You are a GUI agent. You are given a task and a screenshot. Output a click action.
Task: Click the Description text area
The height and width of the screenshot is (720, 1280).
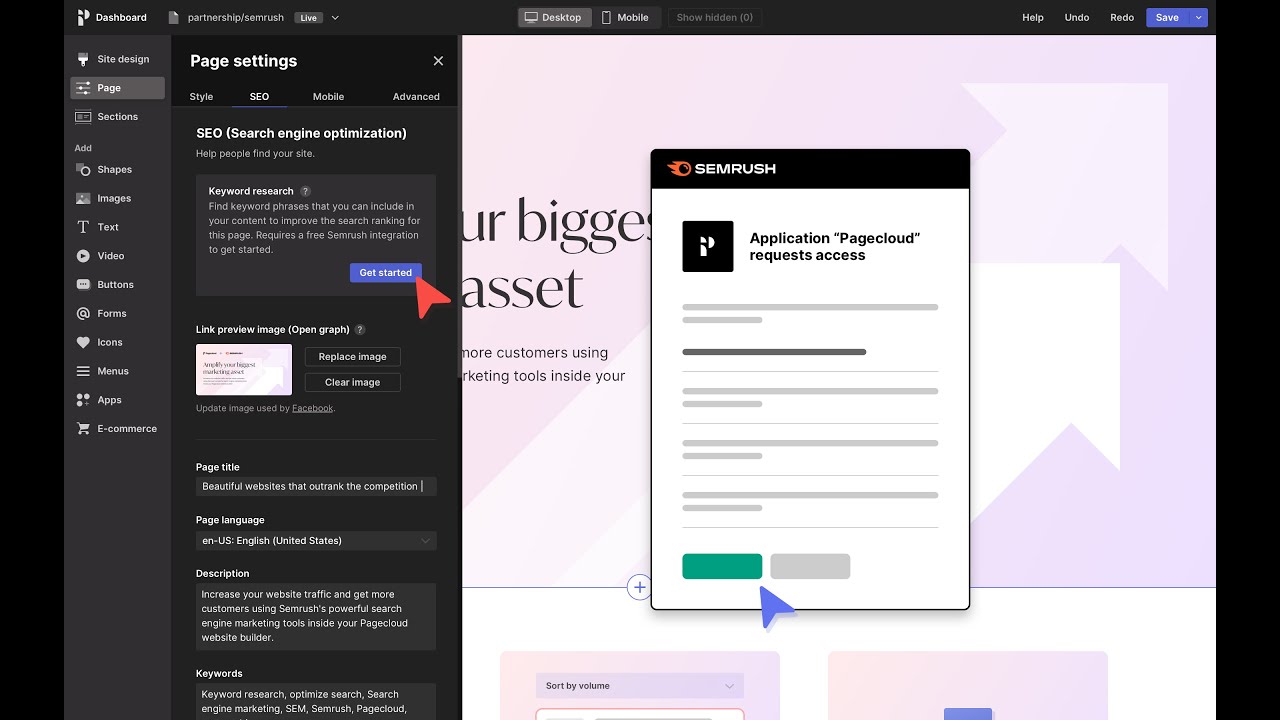pos(316,615)
